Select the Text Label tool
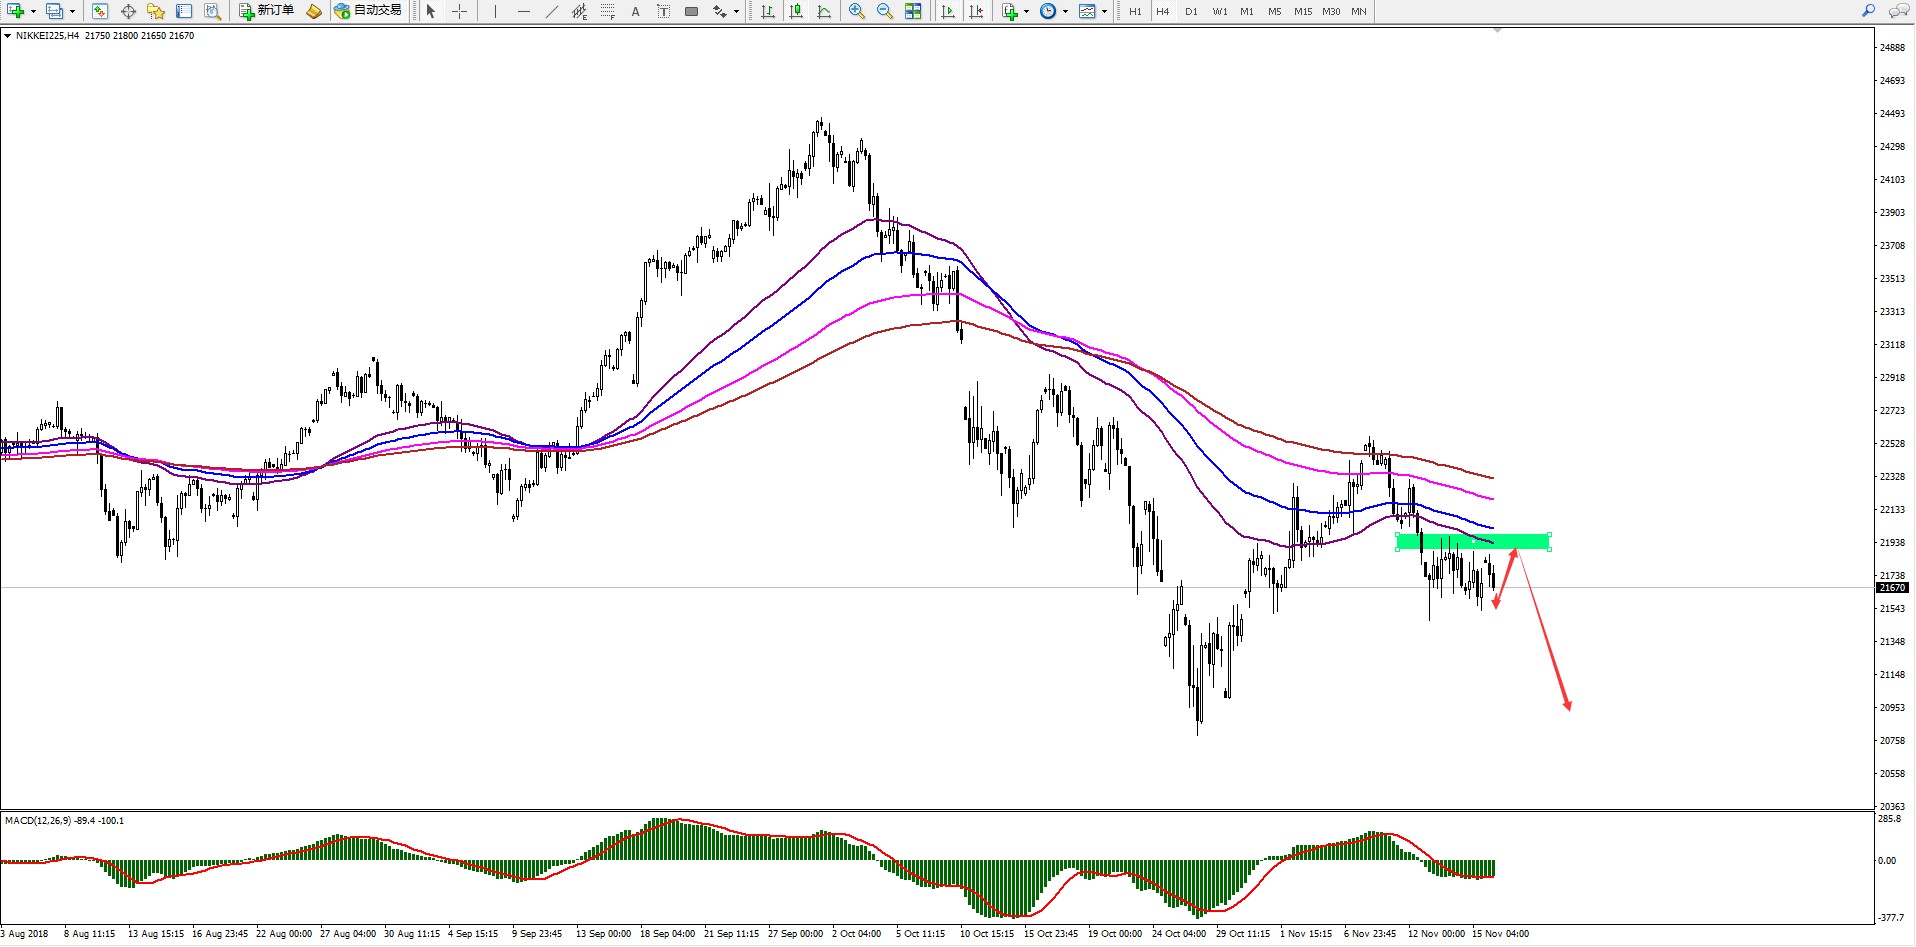 tap(663, 11)
